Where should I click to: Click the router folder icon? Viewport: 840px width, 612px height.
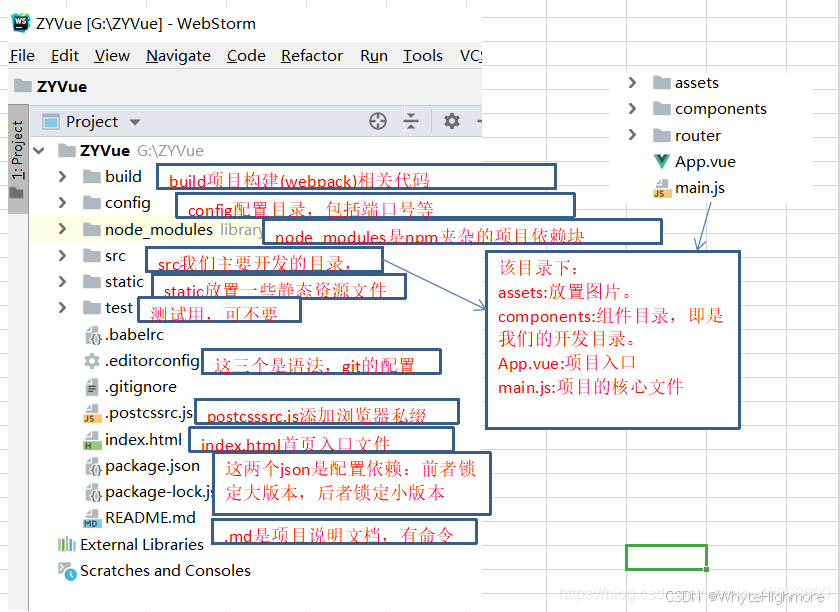662,135
